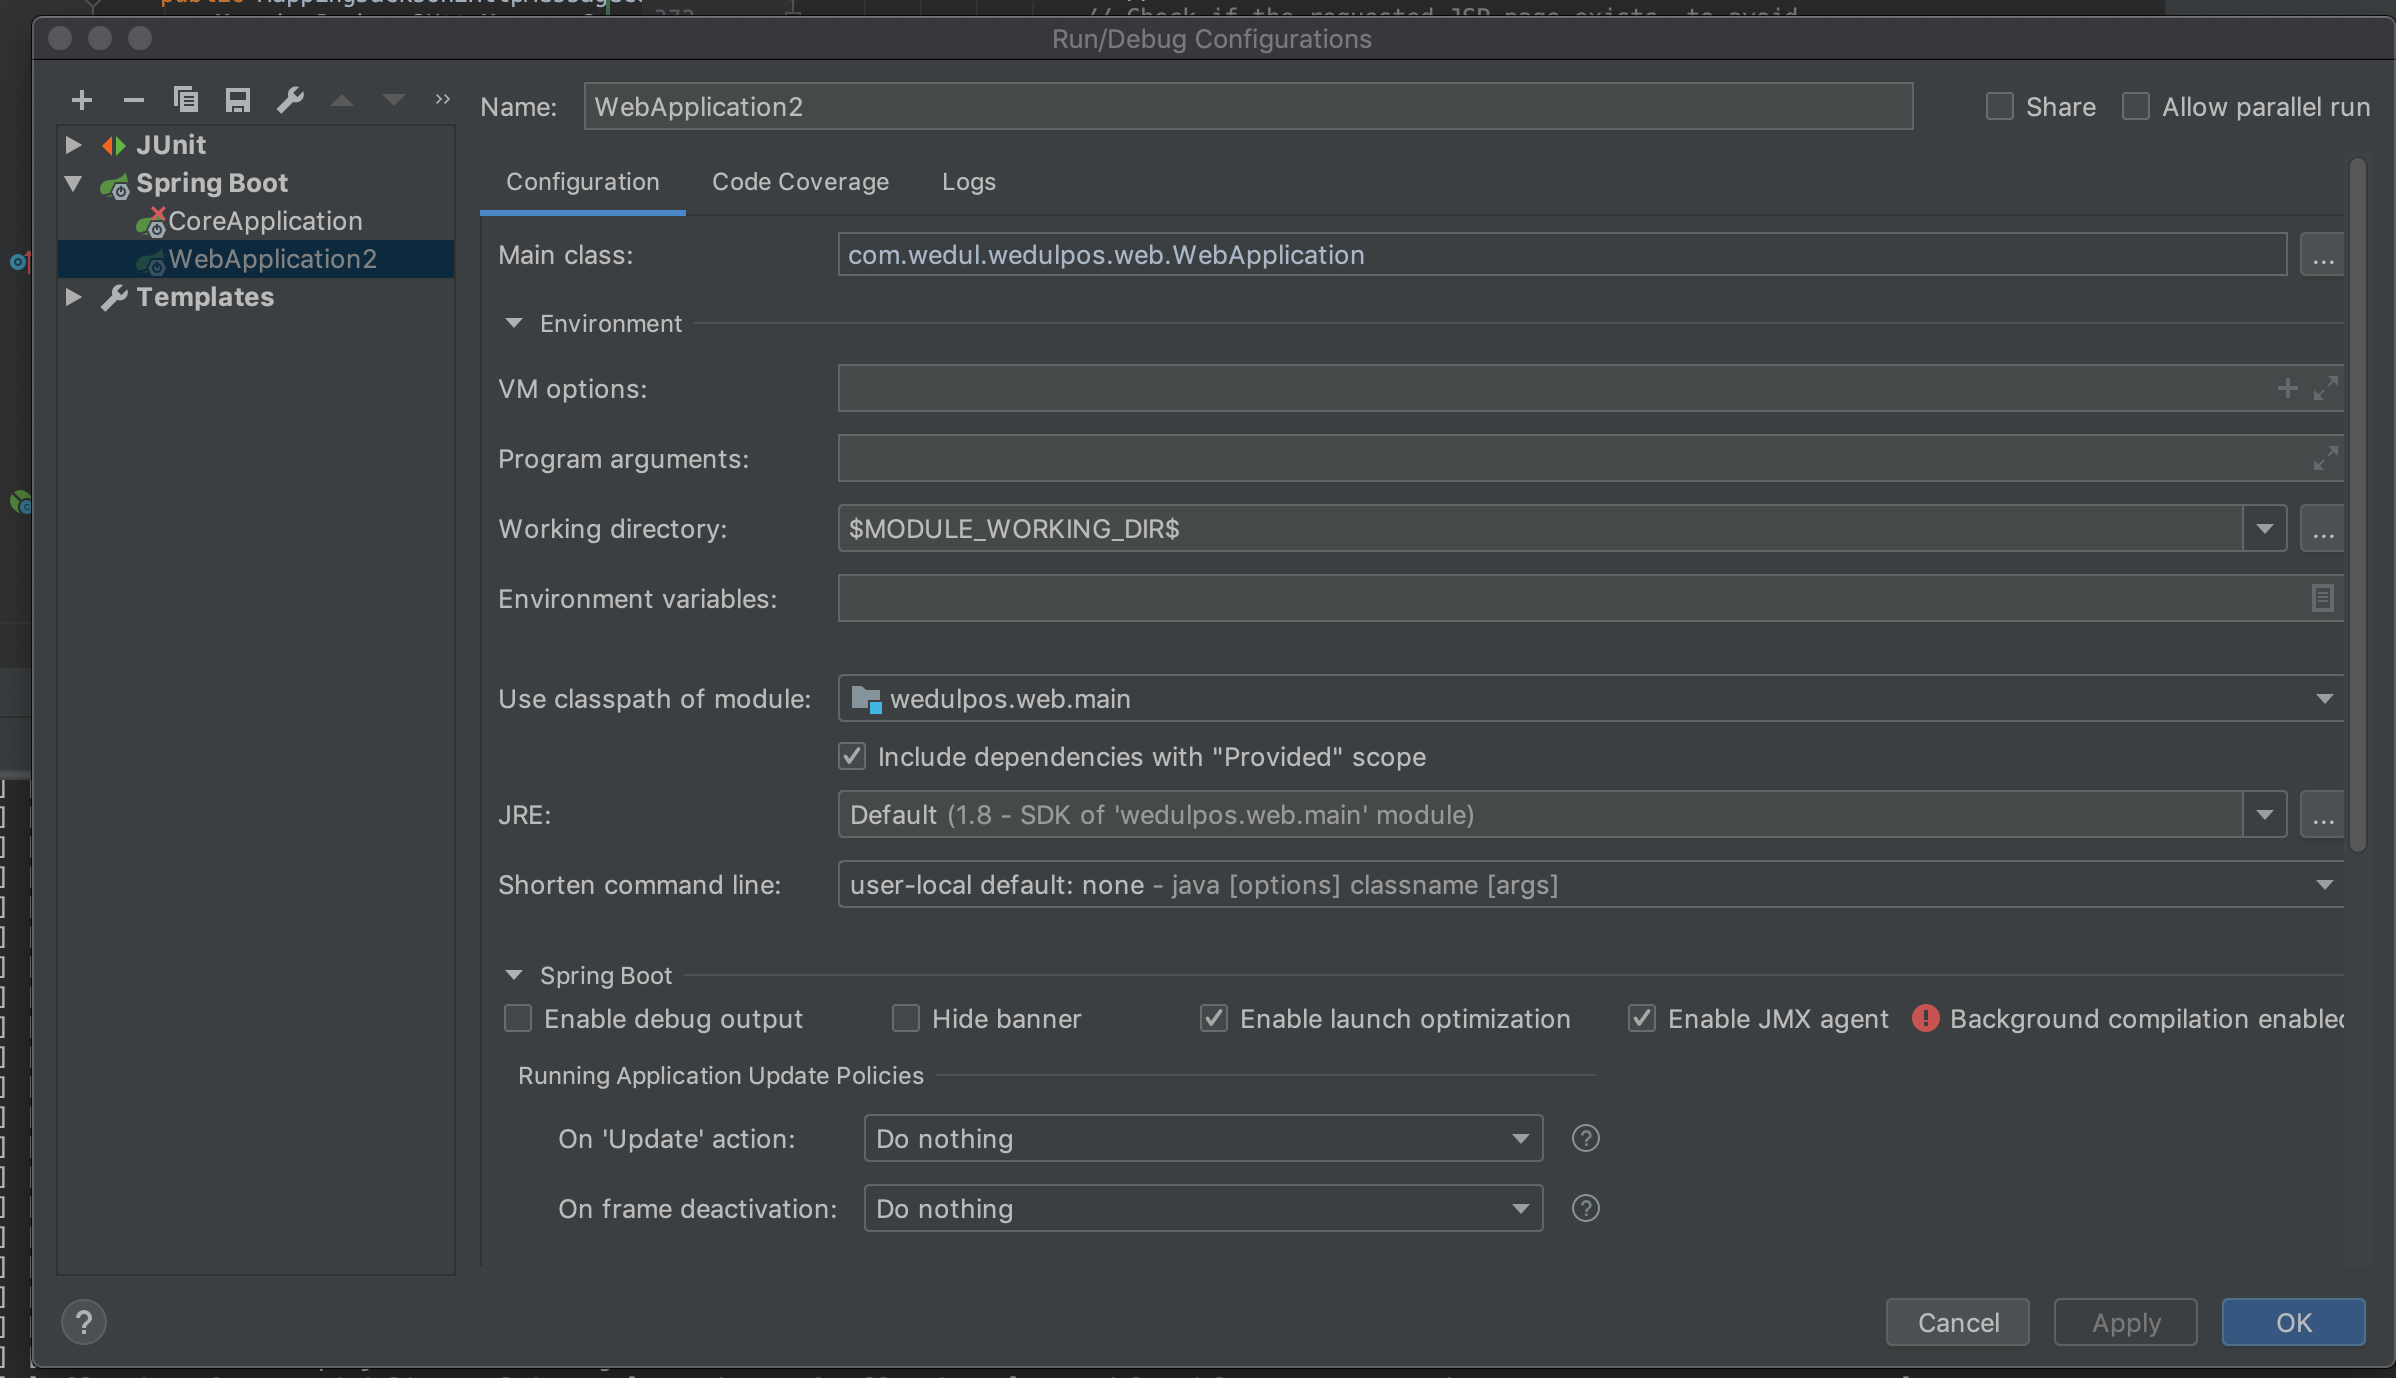This screenshot has height=1378, width=2396.
Task: Uncheck Enable JMX agent
Action: pos(1641,1019)
